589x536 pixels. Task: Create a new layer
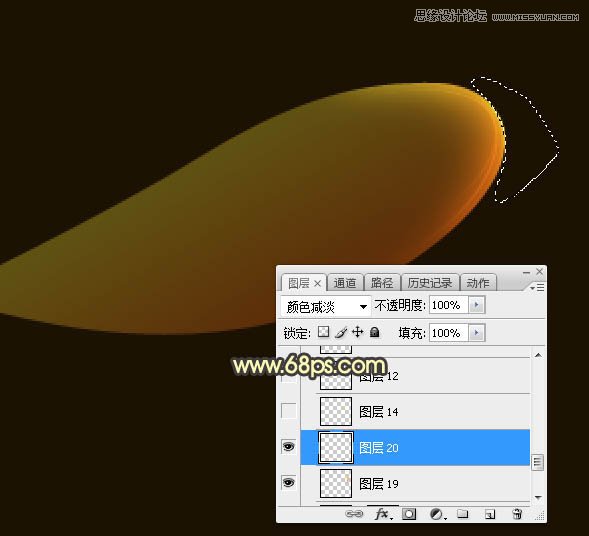point(490,514)
